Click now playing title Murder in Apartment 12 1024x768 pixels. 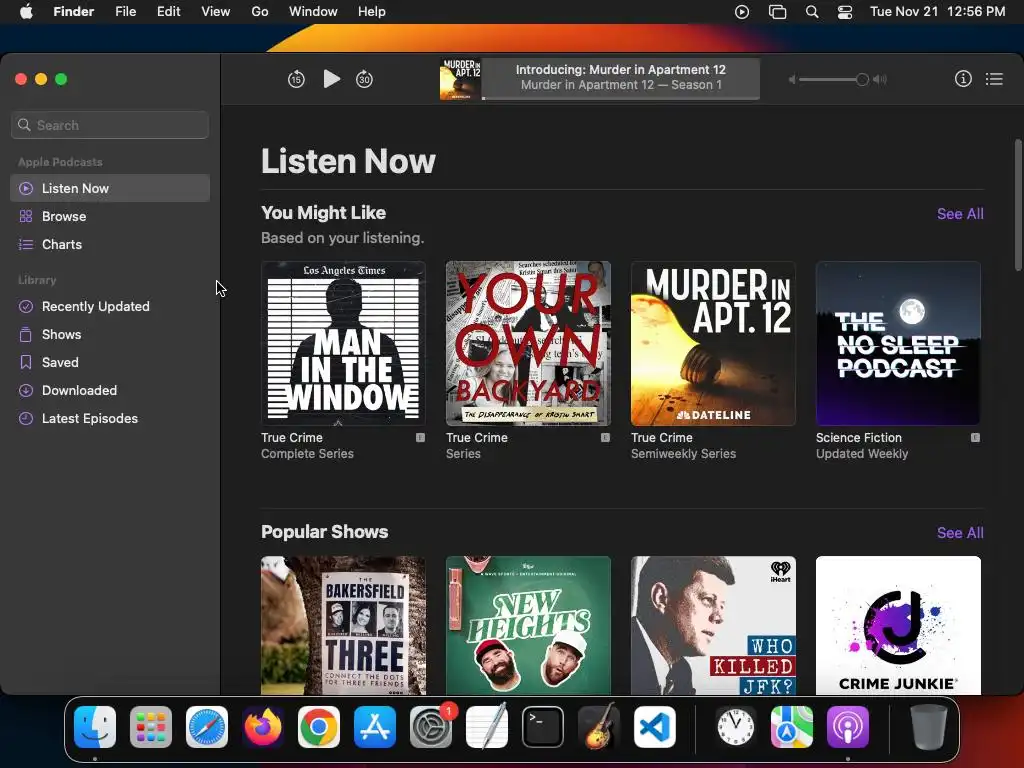620,70
